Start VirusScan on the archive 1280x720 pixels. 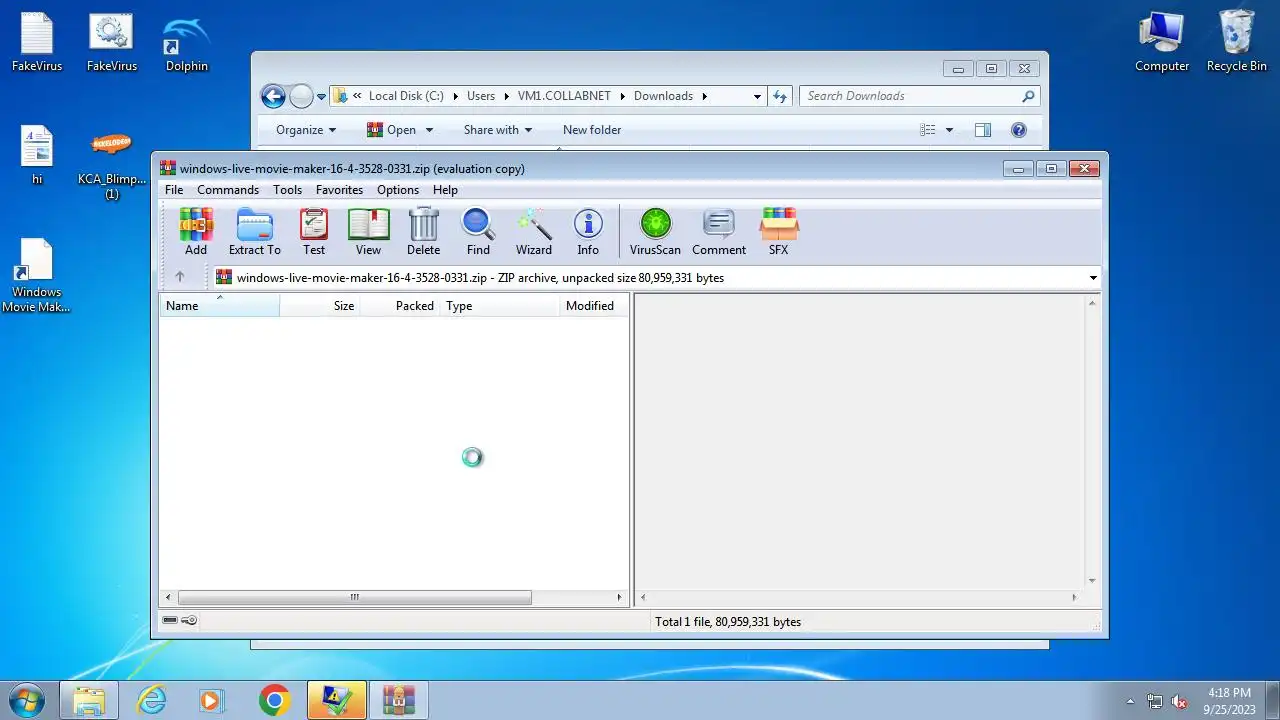click(x=655, y=231)
